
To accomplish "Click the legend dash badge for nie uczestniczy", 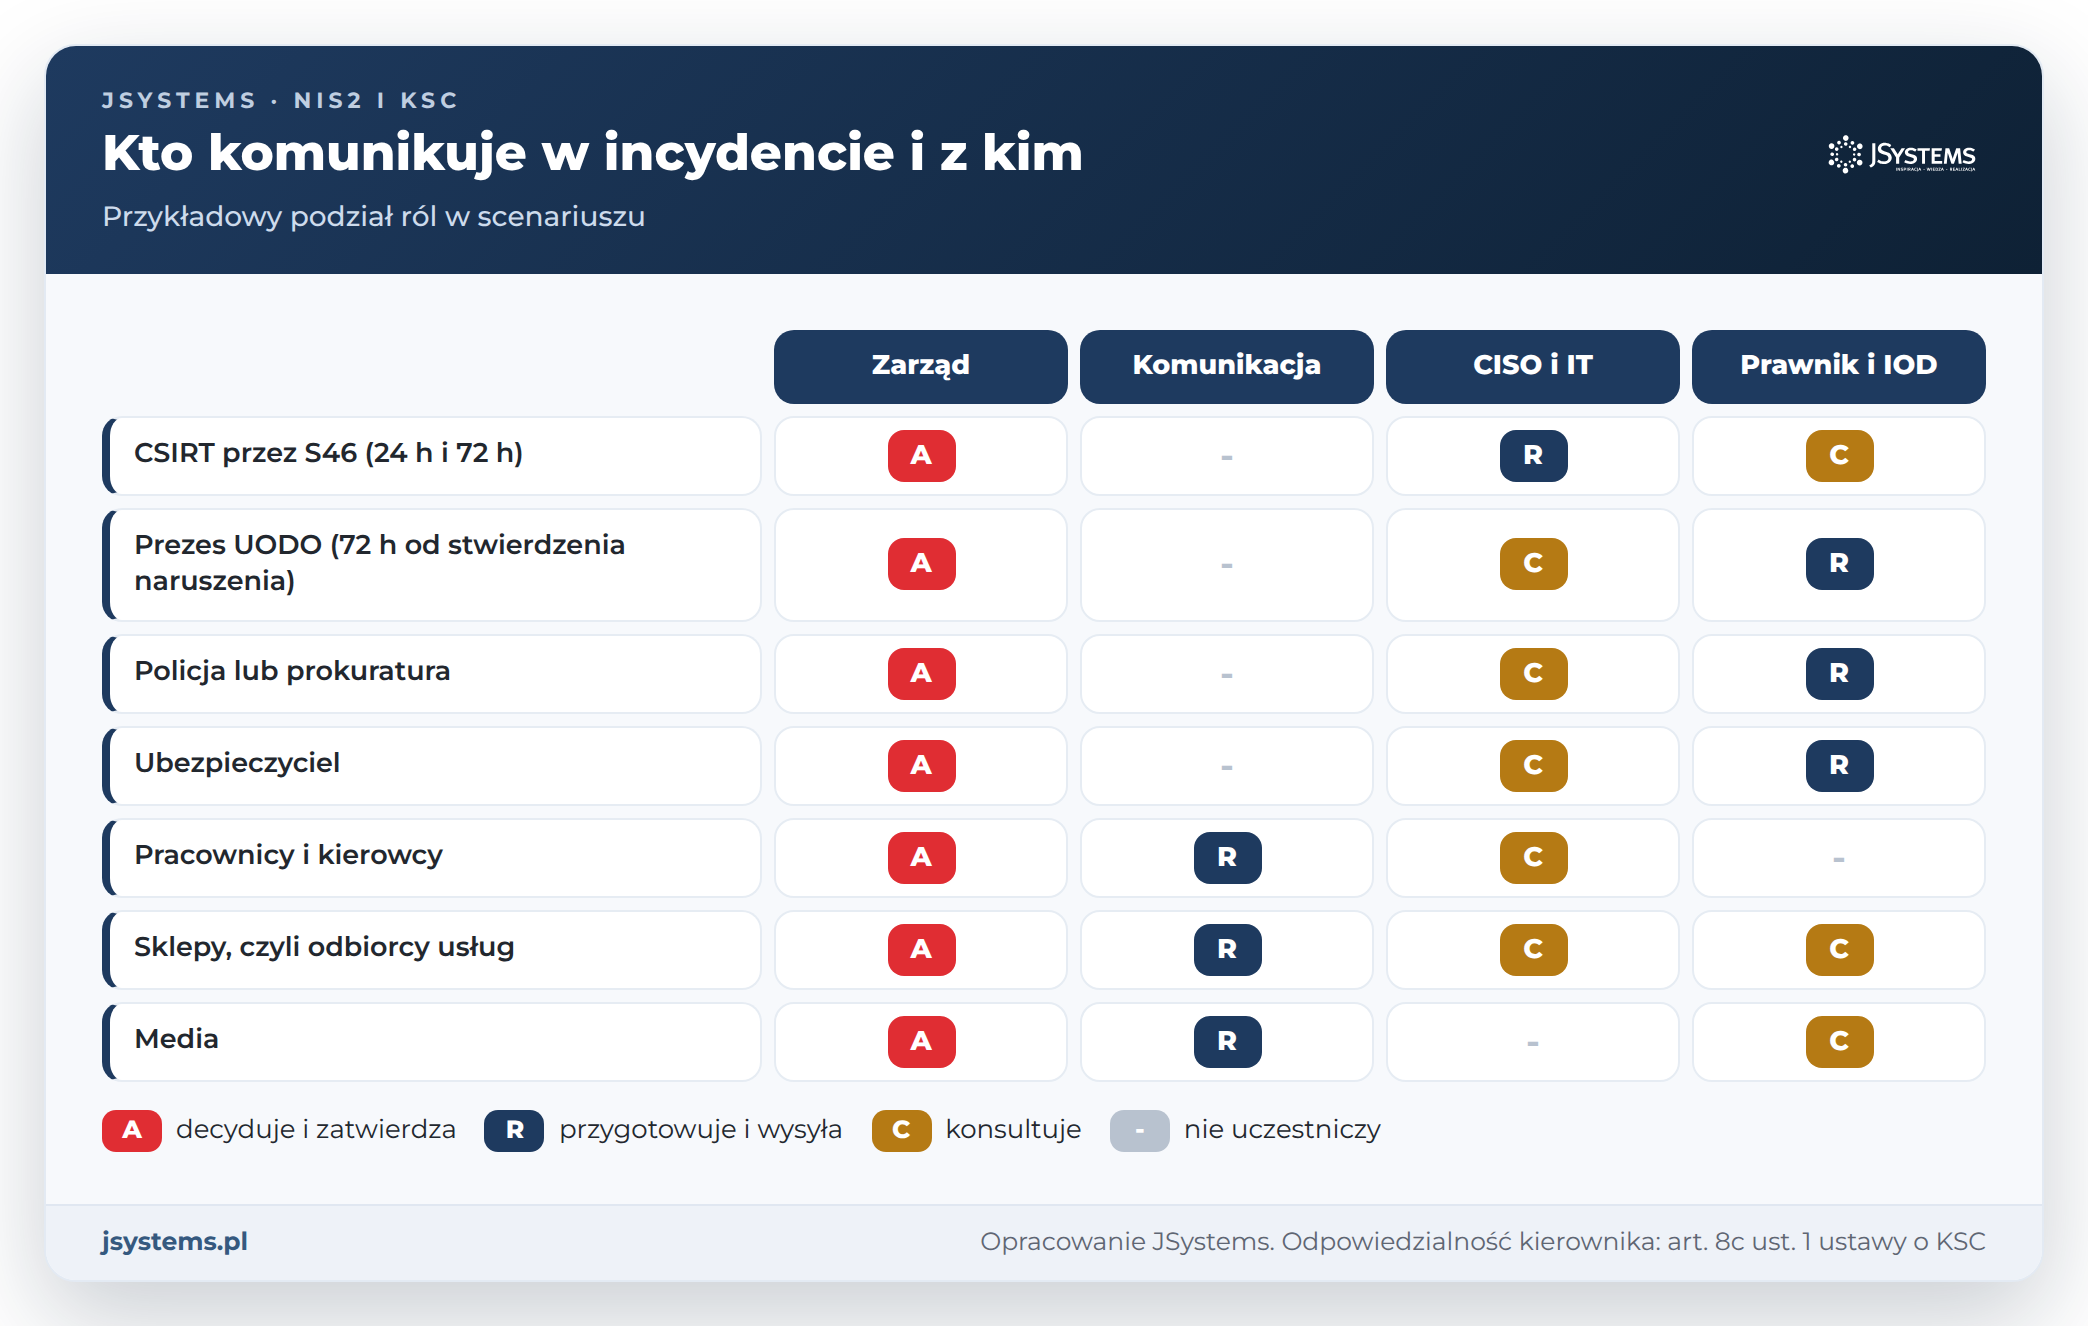I will click(1139, 1131).
